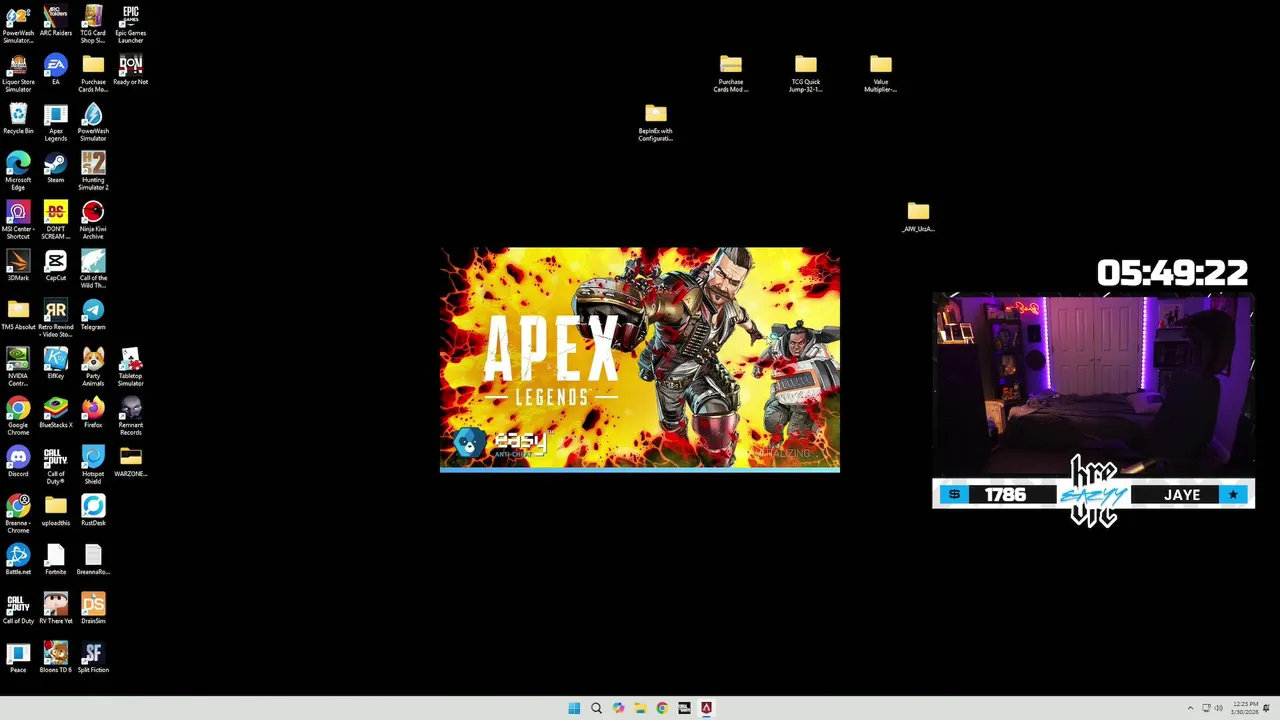The width and height of the screenshot is (1280, 720).
Task: Click the Apex Legends splash screen image
Action: coord(640,359)
